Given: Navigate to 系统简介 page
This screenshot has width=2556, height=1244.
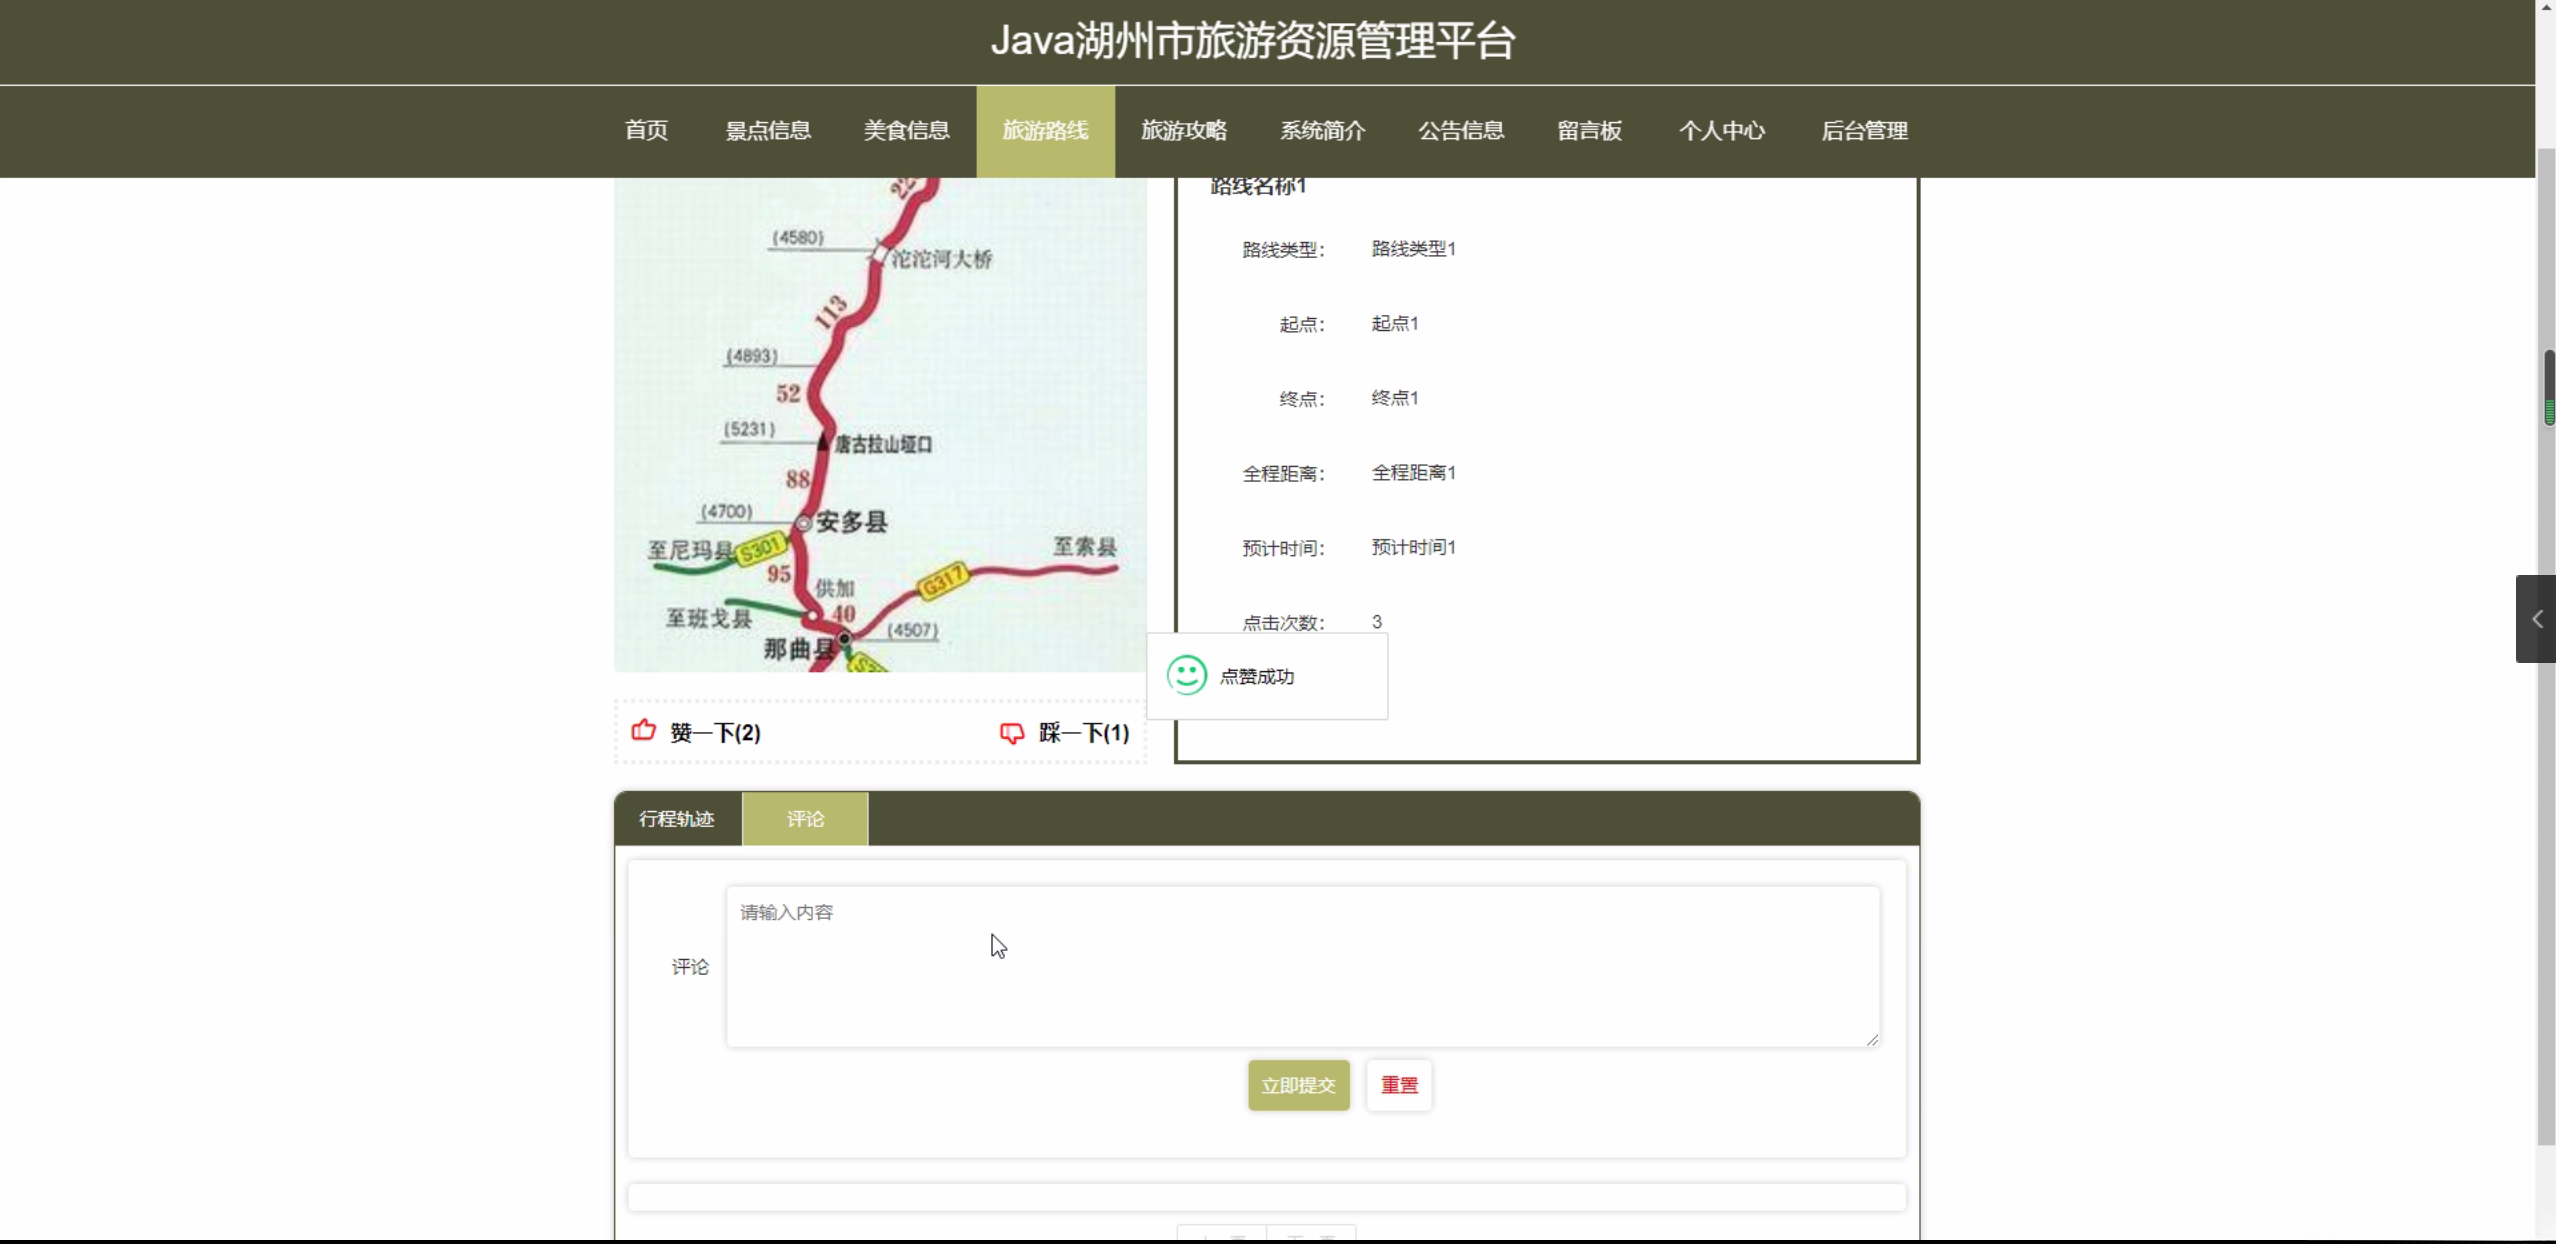Looking at the screenshot, I should tap(1322, 131).
